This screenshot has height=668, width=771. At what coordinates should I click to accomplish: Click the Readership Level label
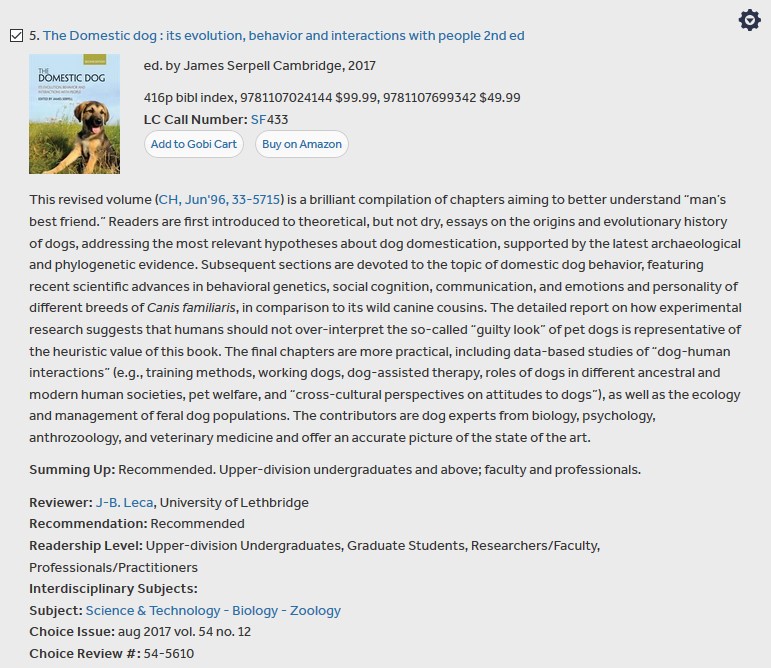coord(86,546)
